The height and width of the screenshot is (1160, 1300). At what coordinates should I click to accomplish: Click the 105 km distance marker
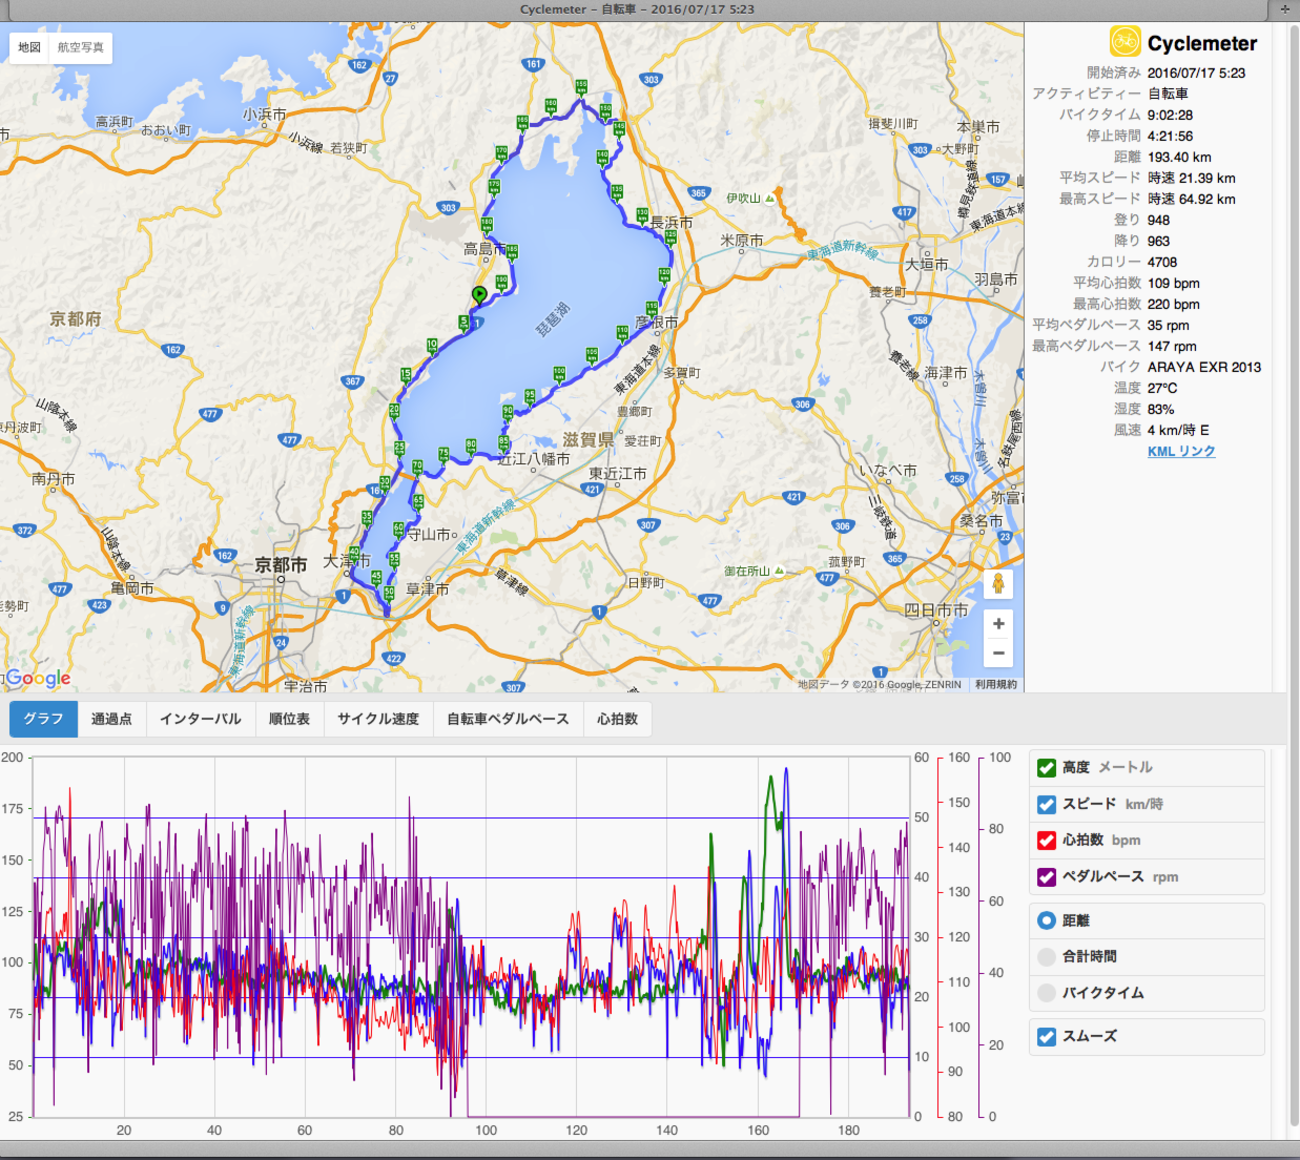(x=592, y=355)
